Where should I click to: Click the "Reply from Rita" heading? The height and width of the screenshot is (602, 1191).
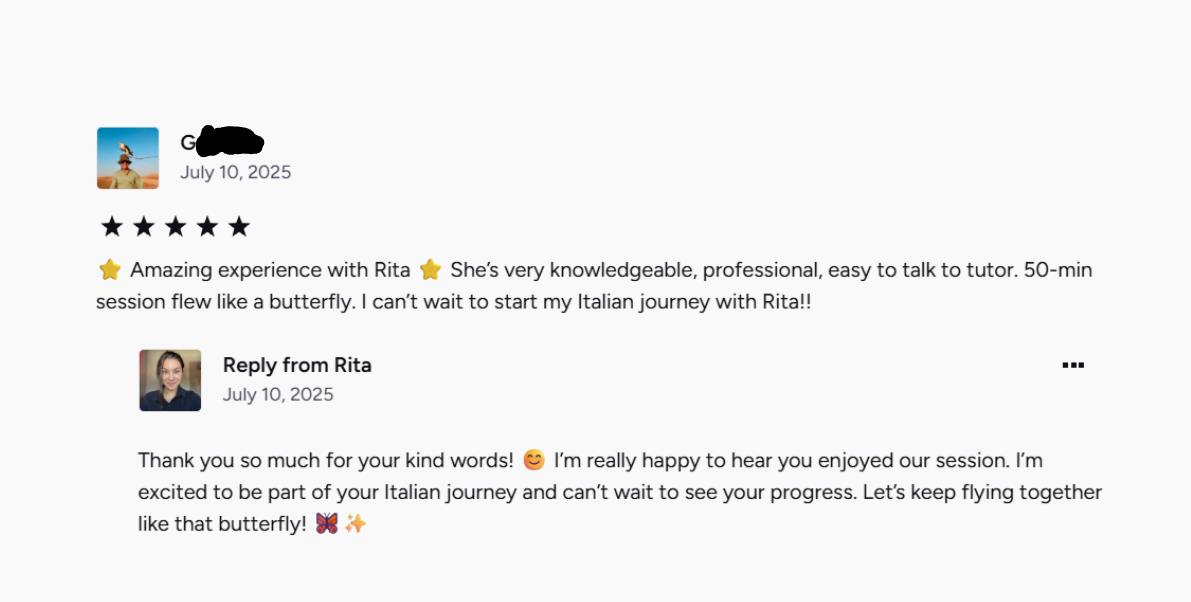coord(297,365)
